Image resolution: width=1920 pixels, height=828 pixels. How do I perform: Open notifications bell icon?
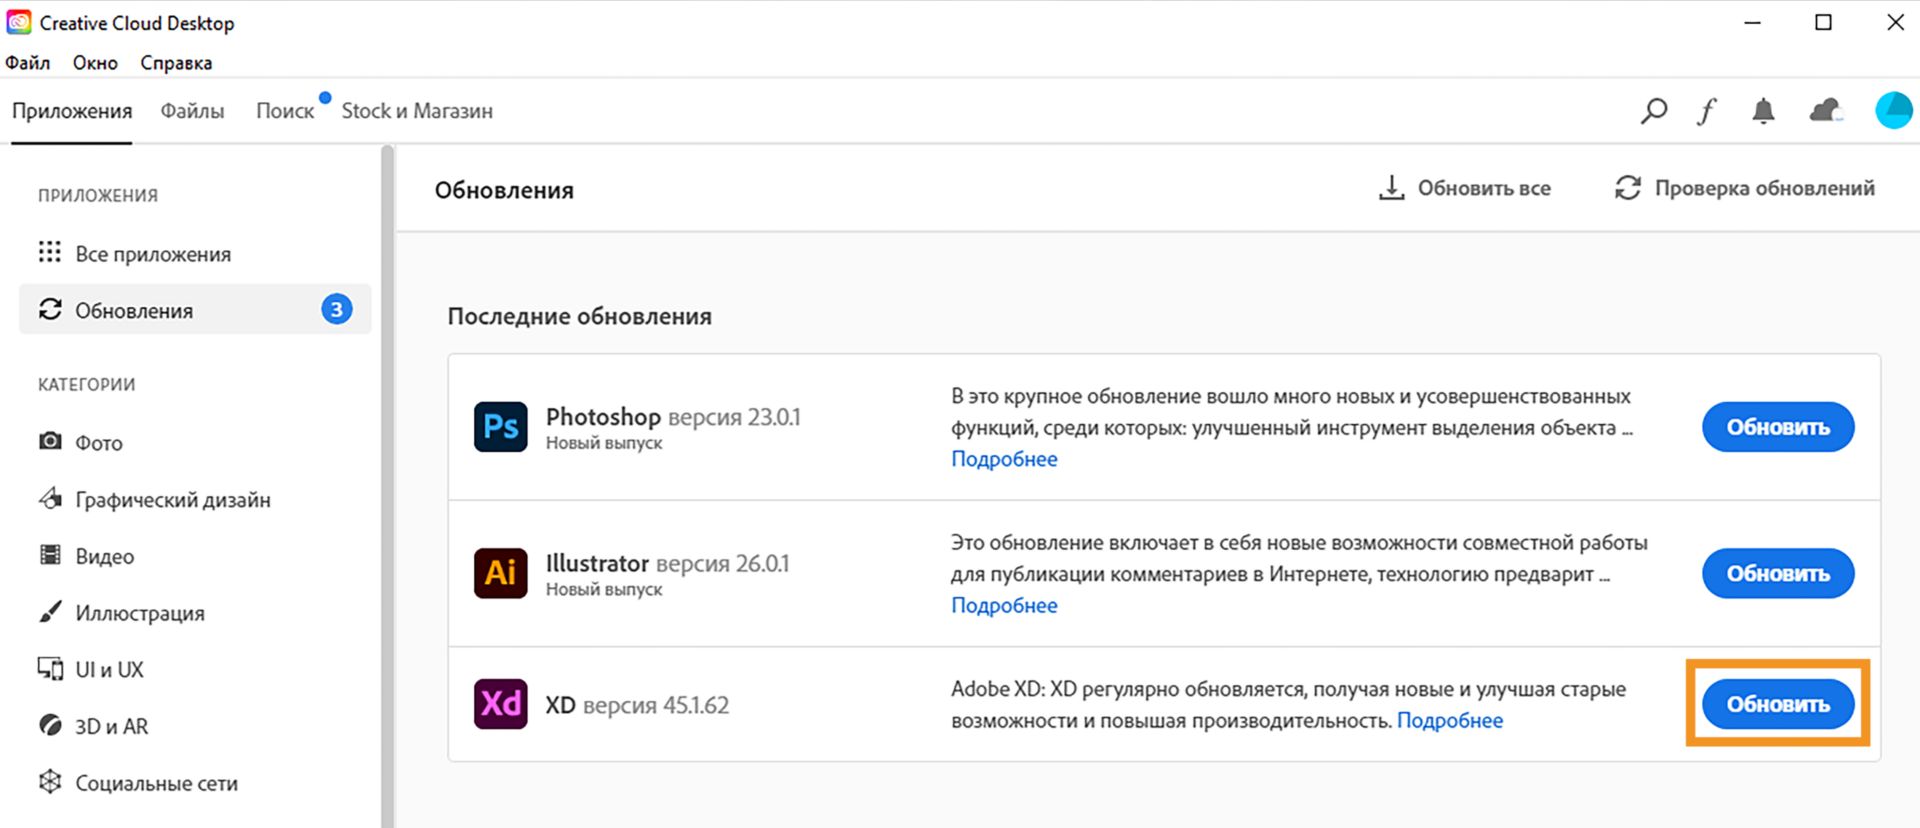tap(1763, 110)
